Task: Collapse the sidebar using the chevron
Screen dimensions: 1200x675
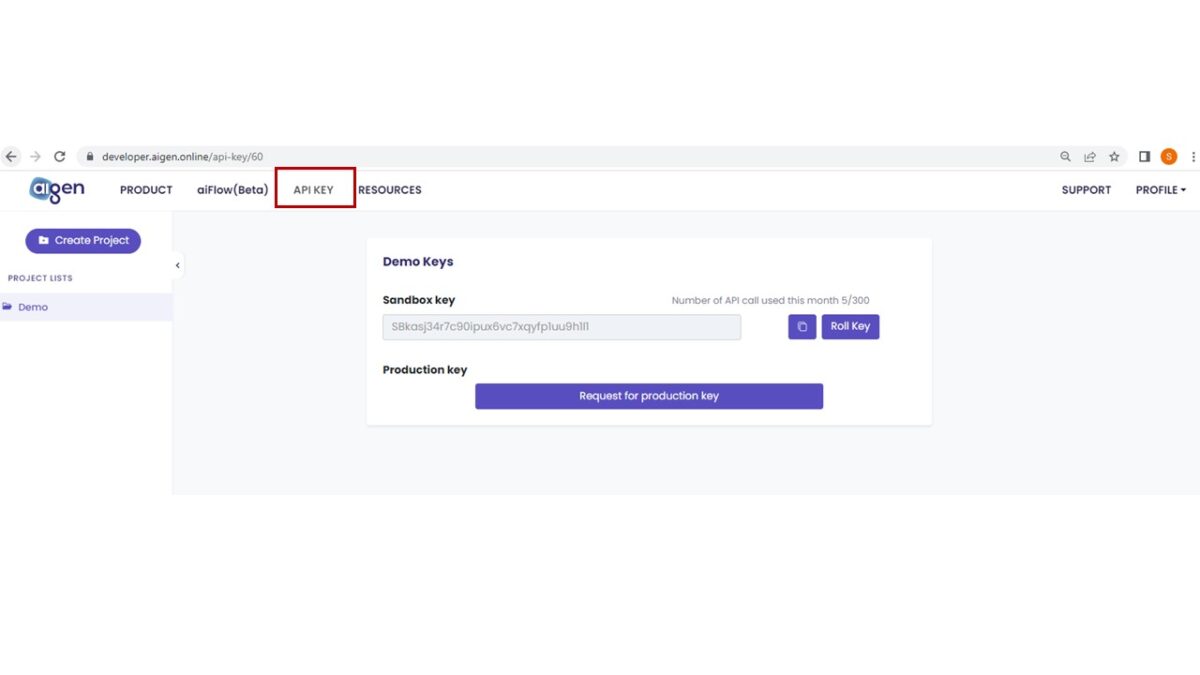Action: [x=178, y=265]
